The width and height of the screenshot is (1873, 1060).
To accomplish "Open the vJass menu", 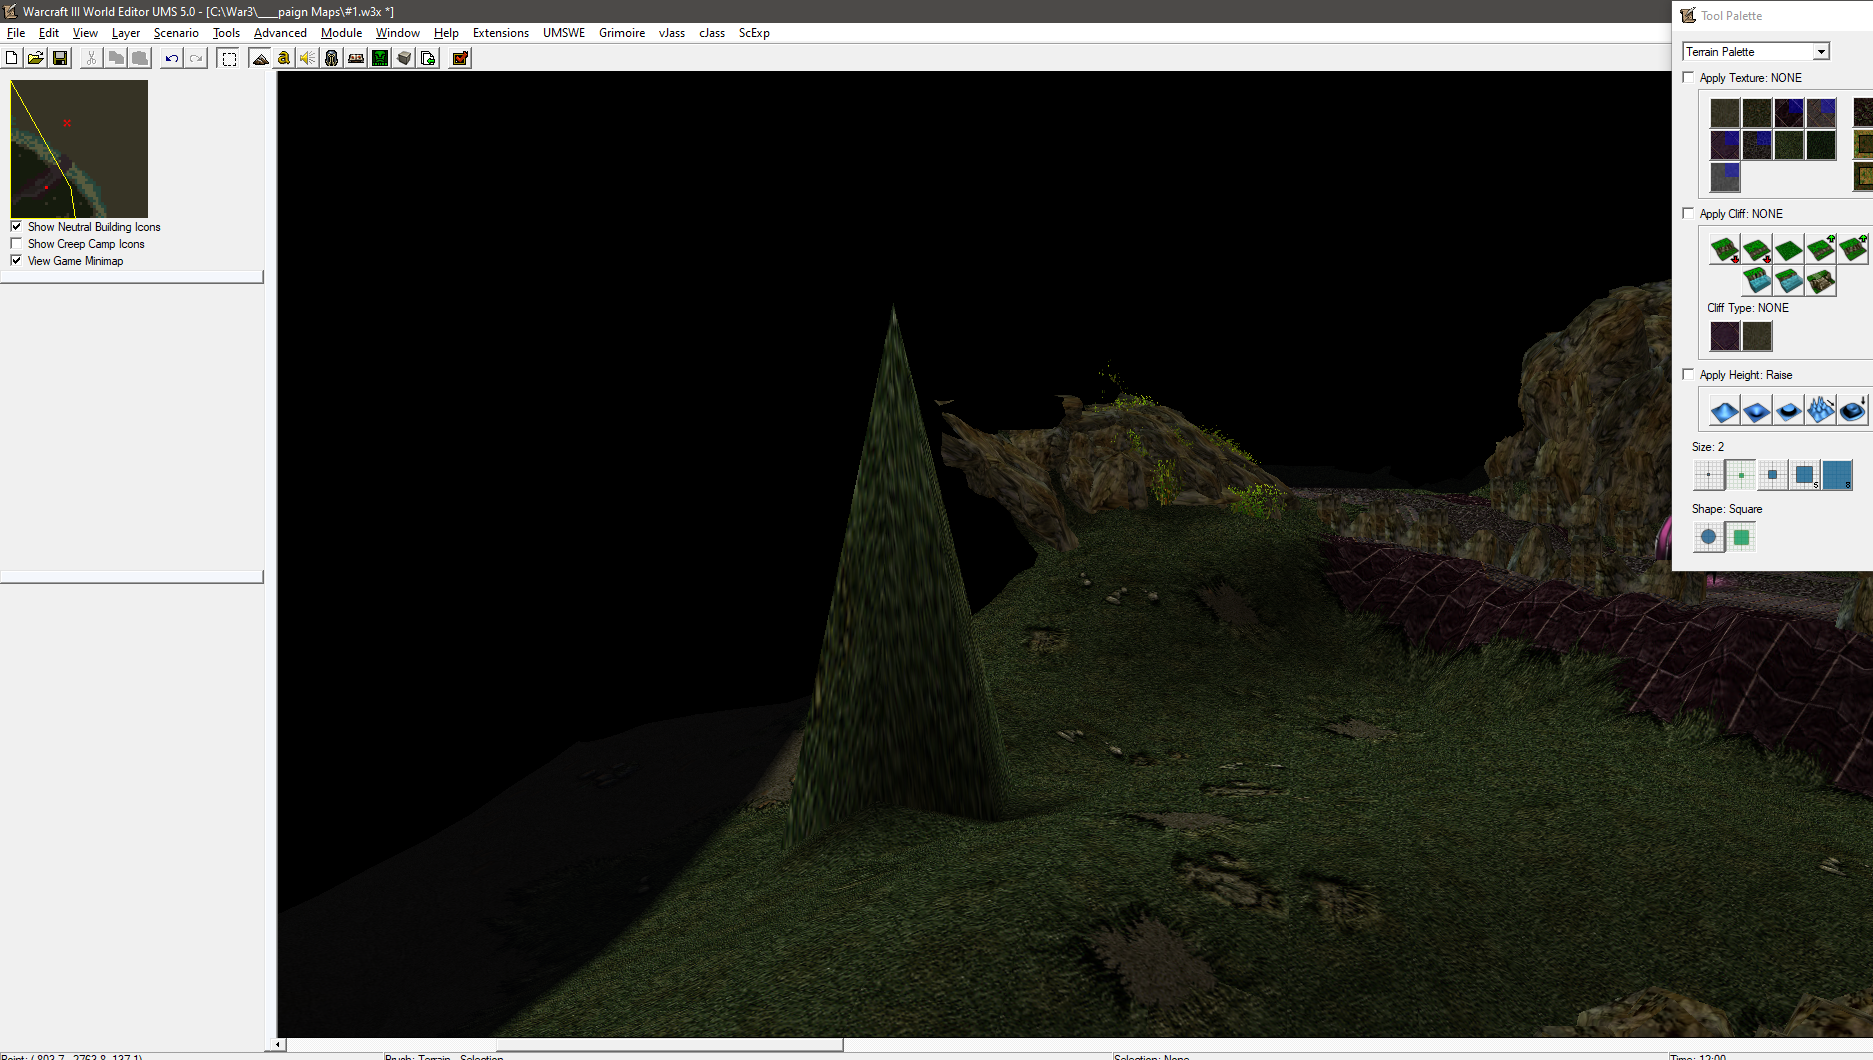I will pyautogui.click(x=672, y=33).
